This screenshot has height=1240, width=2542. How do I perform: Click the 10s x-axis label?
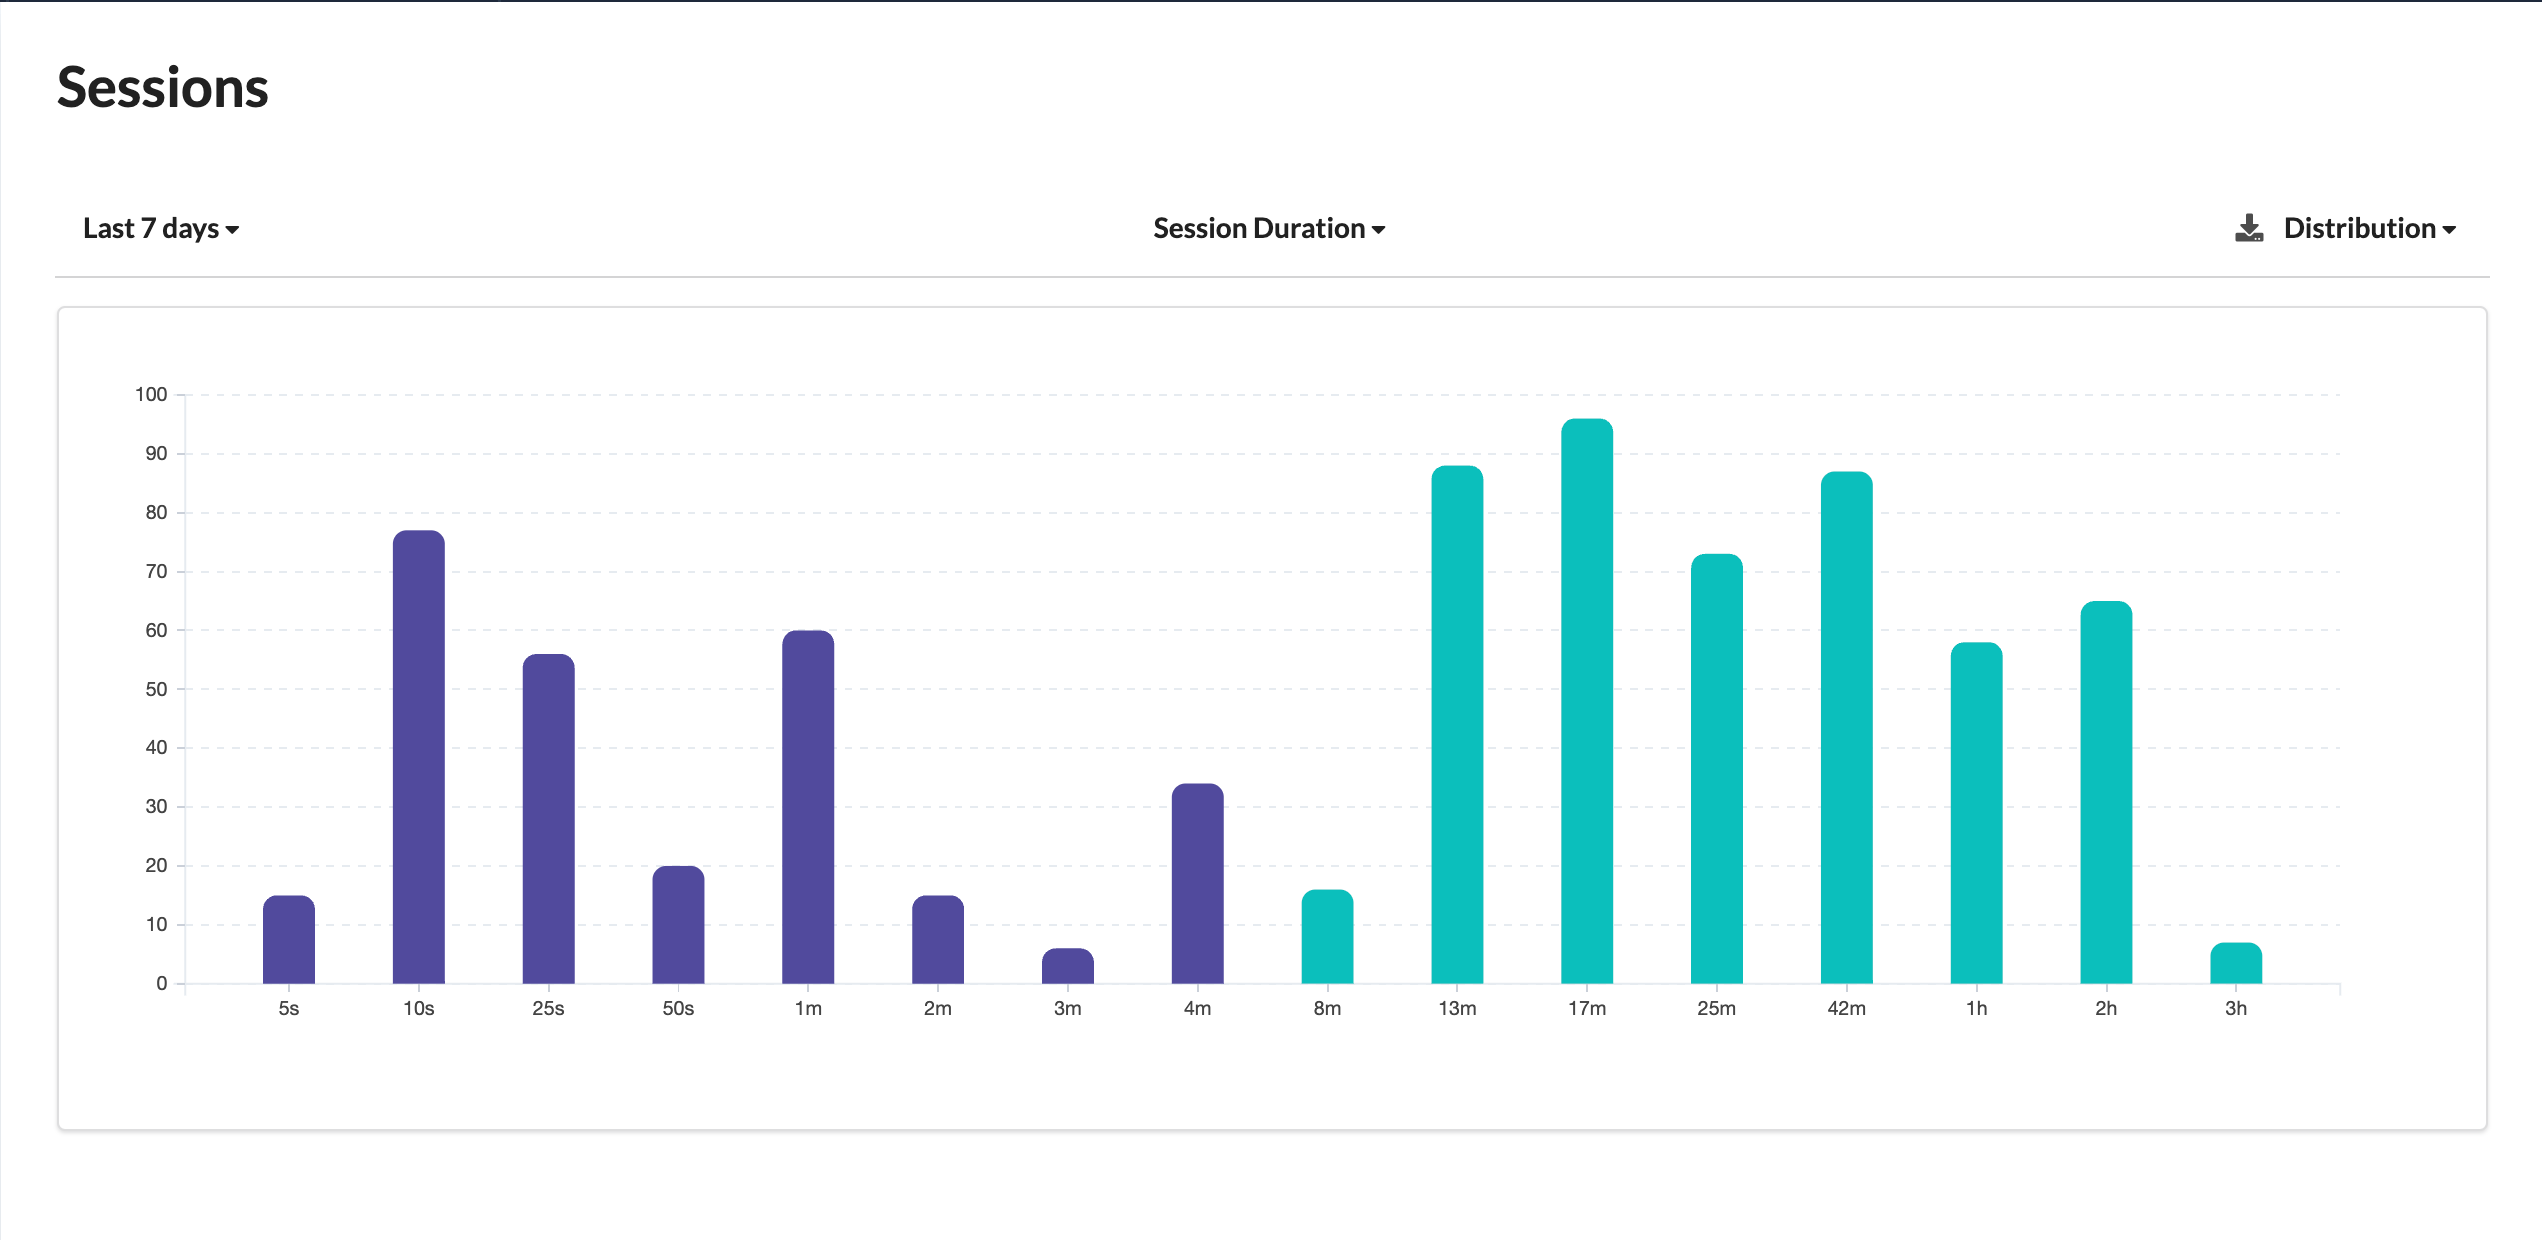pos(419,1009)
